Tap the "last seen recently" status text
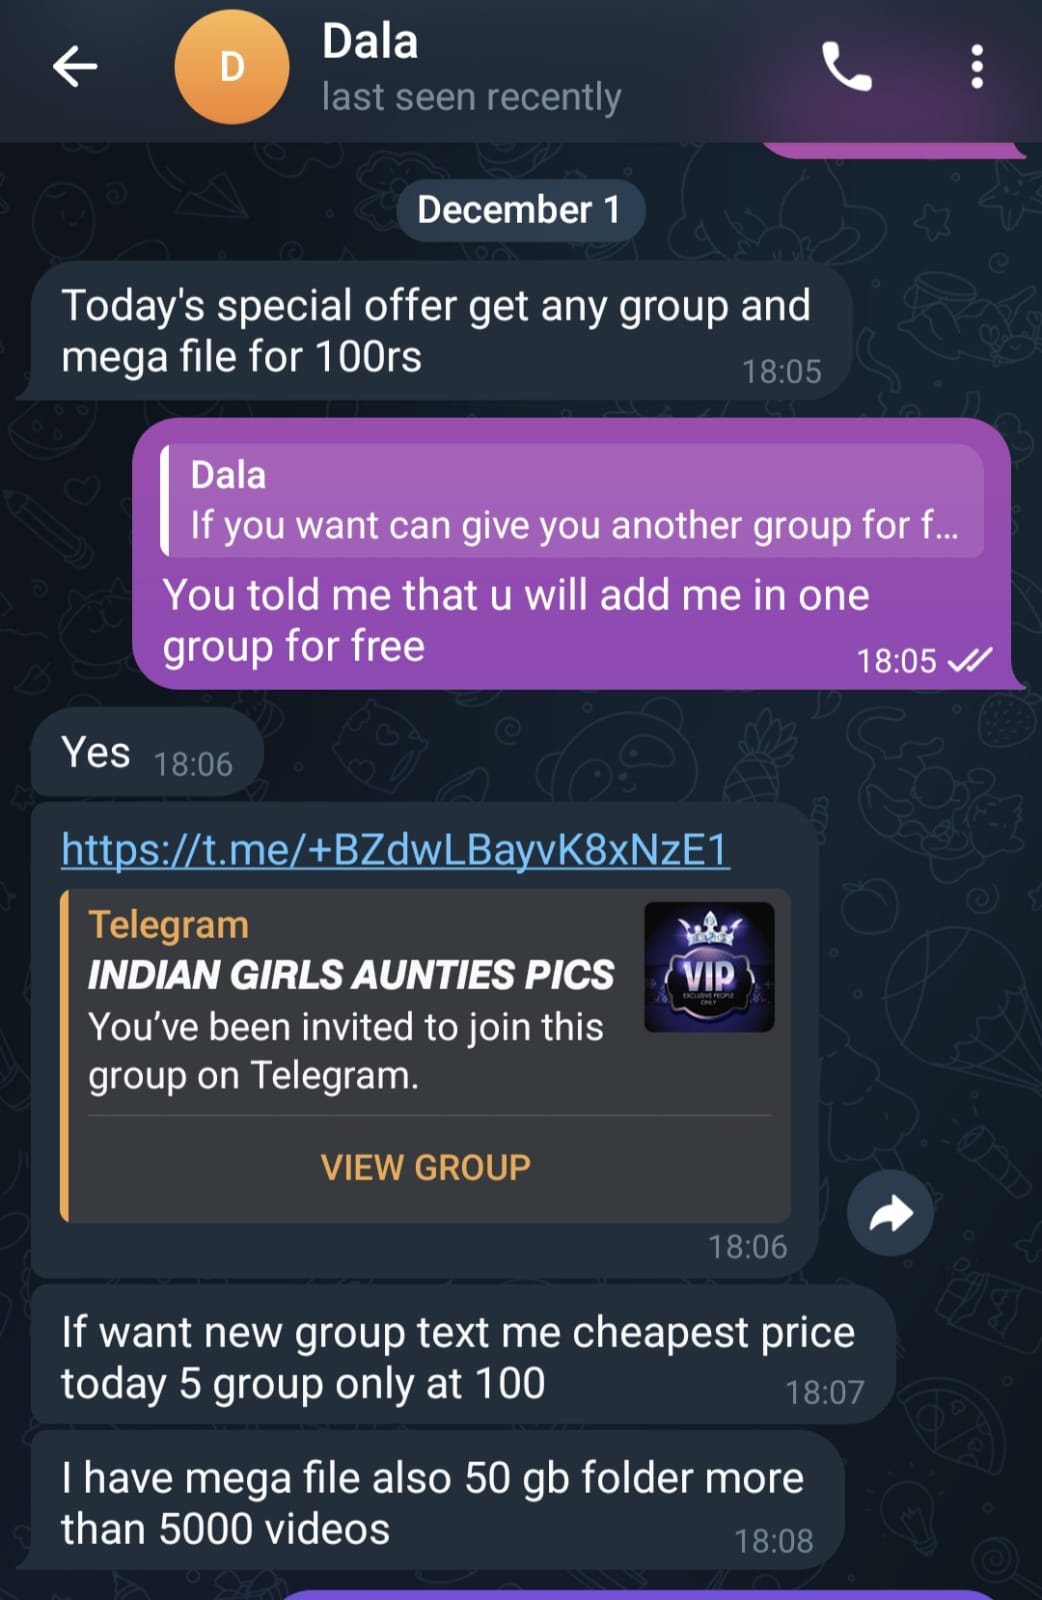This screenshot has height=1600, width=1042. pyautogui.click(x=471, y=97)
